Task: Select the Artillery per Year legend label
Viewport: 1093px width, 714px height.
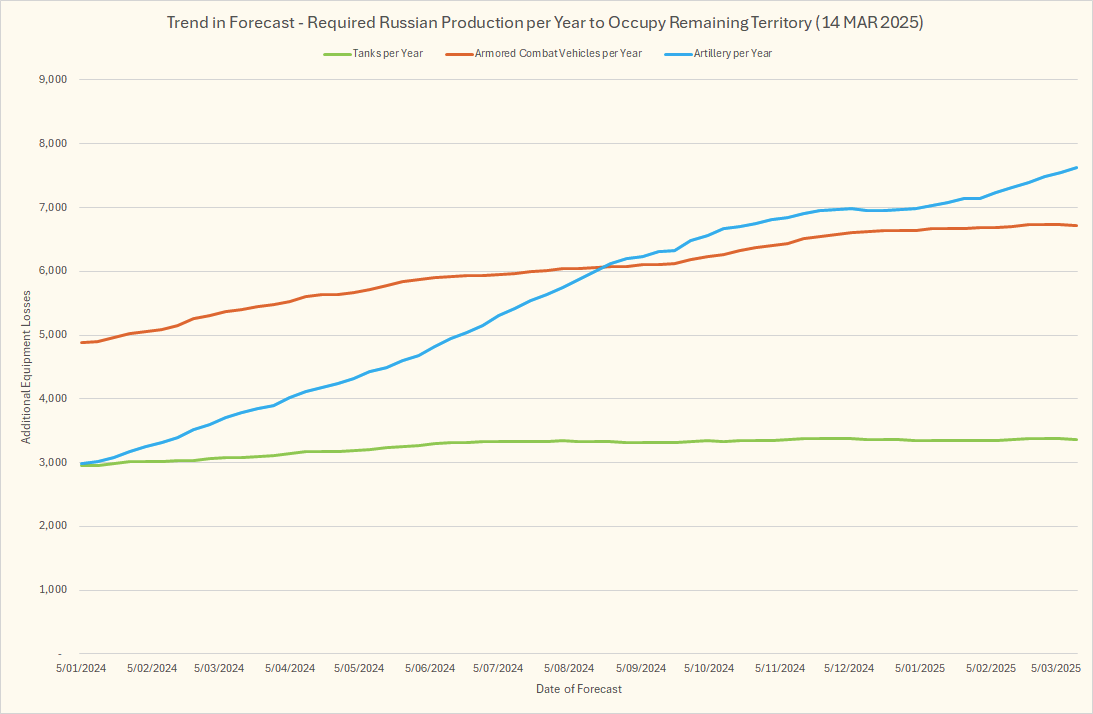Action: pos(732,53)
